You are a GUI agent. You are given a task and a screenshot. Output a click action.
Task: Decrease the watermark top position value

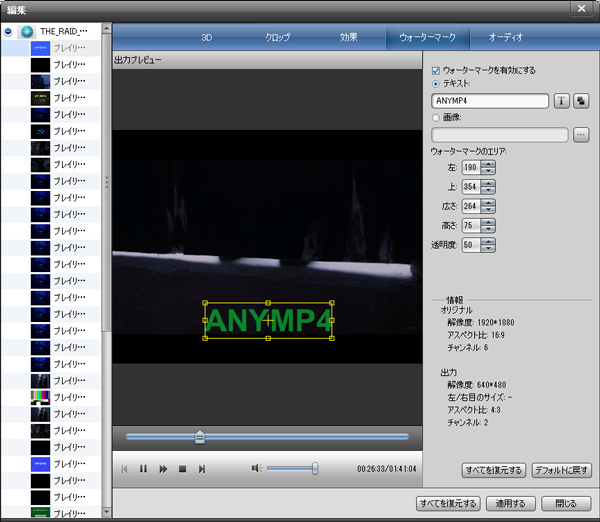tap(488, 190)
